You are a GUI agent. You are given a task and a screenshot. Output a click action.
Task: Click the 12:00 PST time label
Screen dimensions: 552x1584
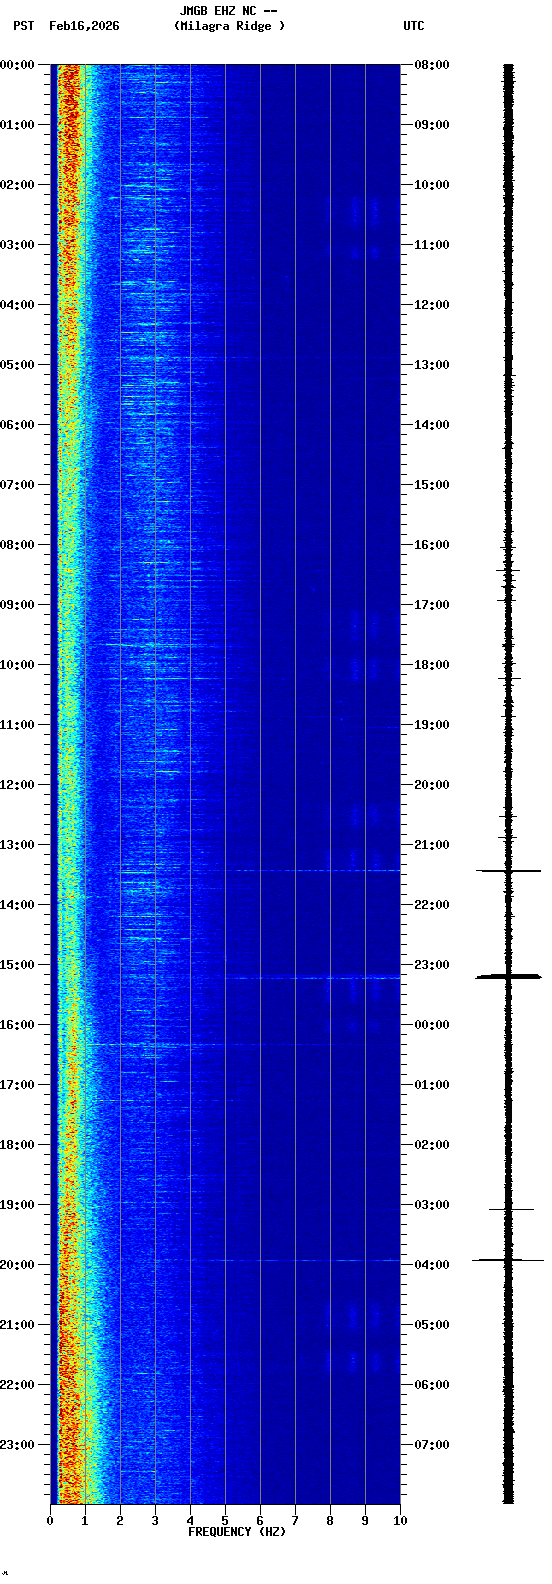click(18, 785)
